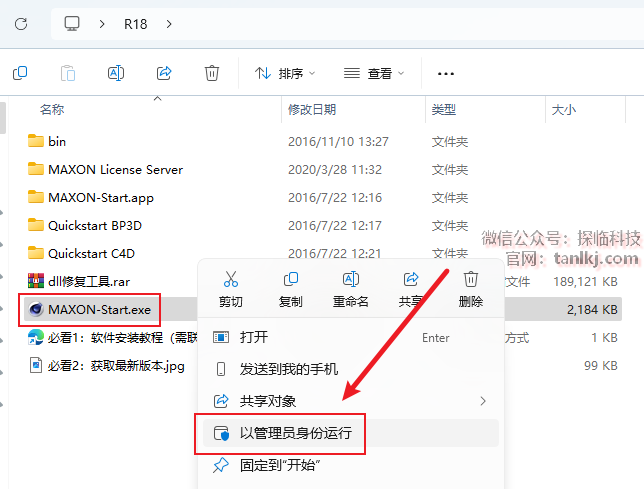Click the refresh icon in address bar
The height and width of the screenshot is (489, 644).
click(21, 24)
